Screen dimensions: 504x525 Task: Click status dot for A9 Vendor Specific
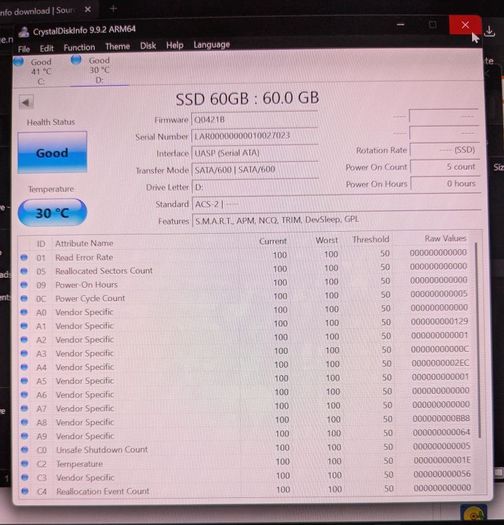[24, 435]
